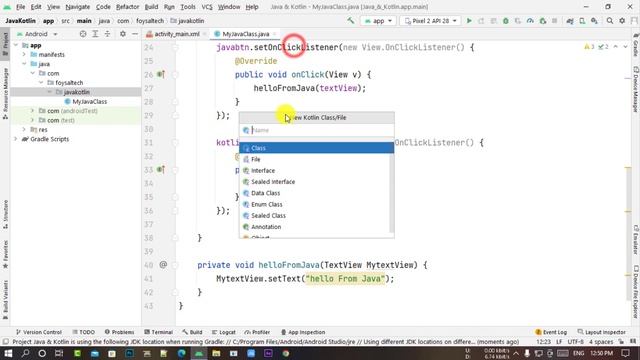
Task: Open the Android project view dropdown
Action: coord(37,34)
